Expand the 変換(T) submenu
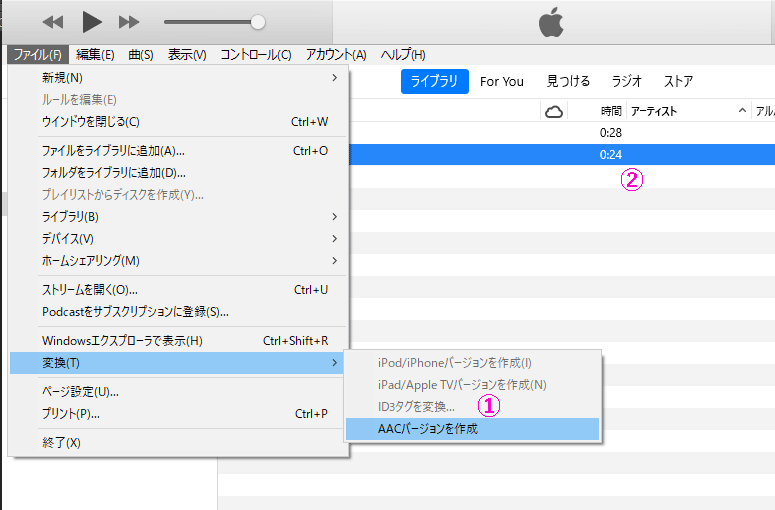Image resolution: width=775 pixels, height=510 pixels. [178, 363]
